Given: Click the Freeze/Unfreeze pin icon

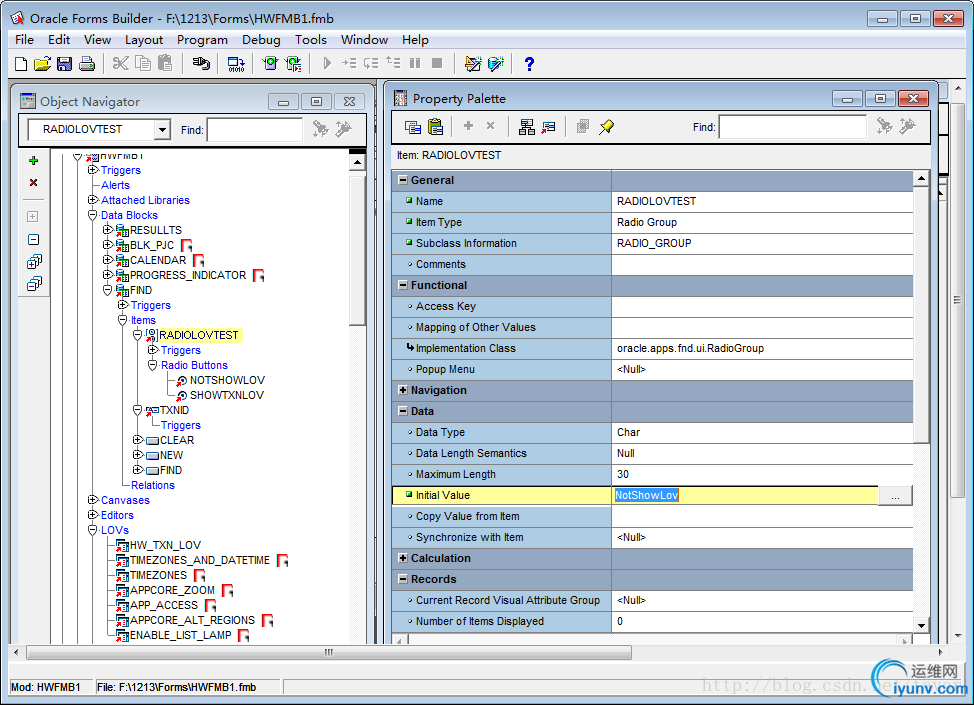Looking at the screenshot, I should [x=606, y=127].
